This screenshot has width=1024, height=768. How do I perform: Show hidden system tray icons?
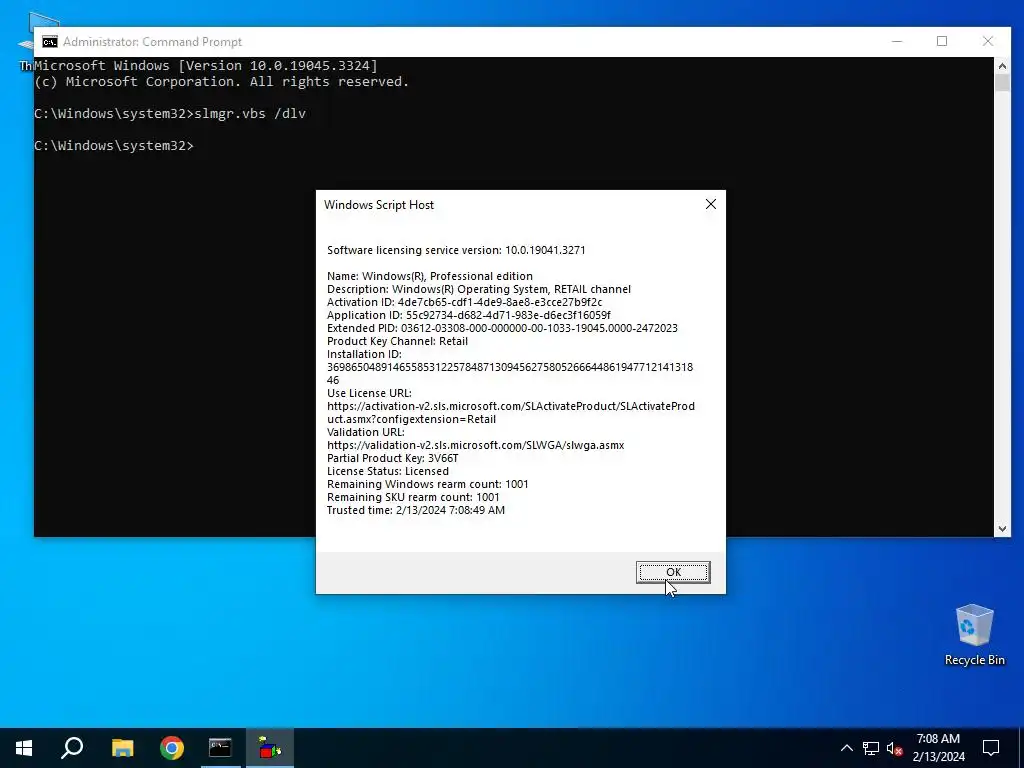[x=846, y=748]
